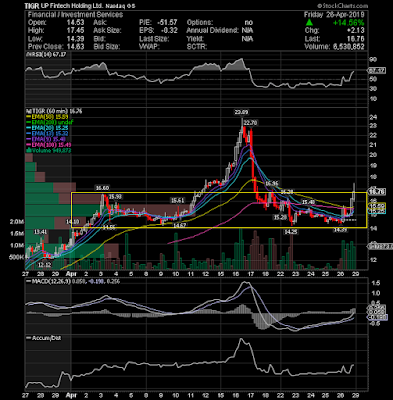The width and height of the screenshot is (393, 400).
Task: Select the 14.25 low price label
Action: click(291, 232)
